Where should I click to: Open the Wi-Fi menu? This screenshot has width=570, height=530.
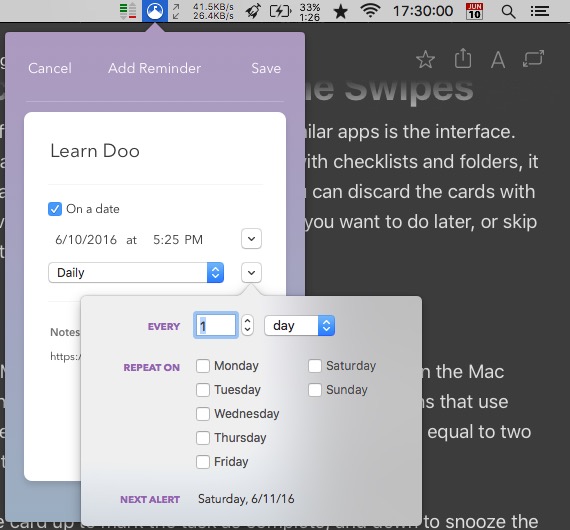(370, 11)
